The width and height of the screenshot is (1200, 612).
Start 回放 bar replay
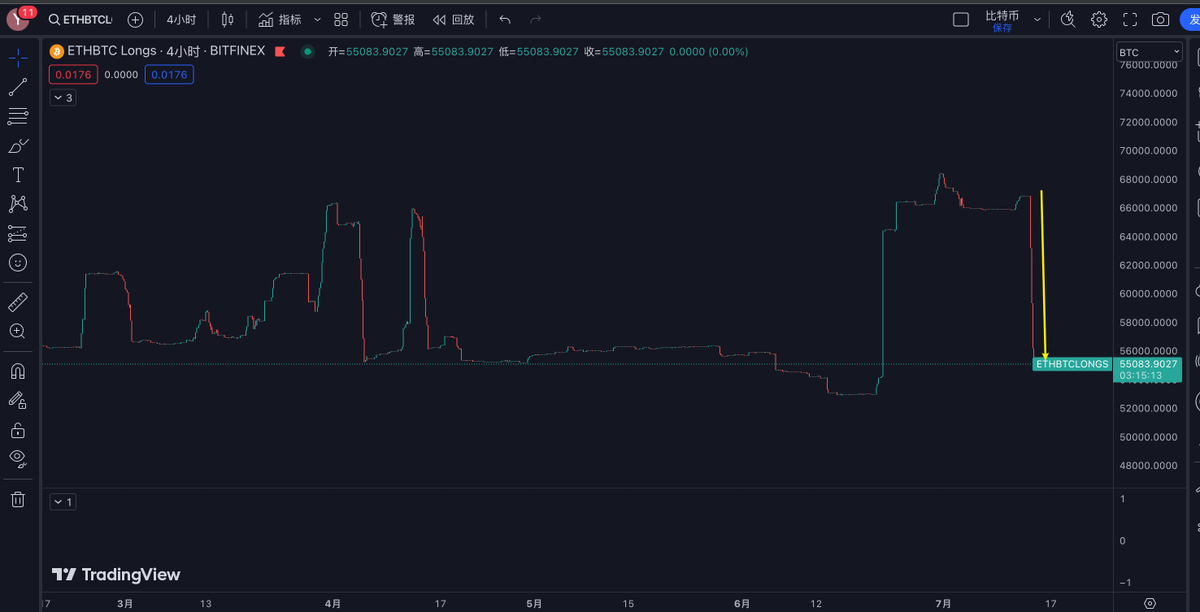coord(453,19)
